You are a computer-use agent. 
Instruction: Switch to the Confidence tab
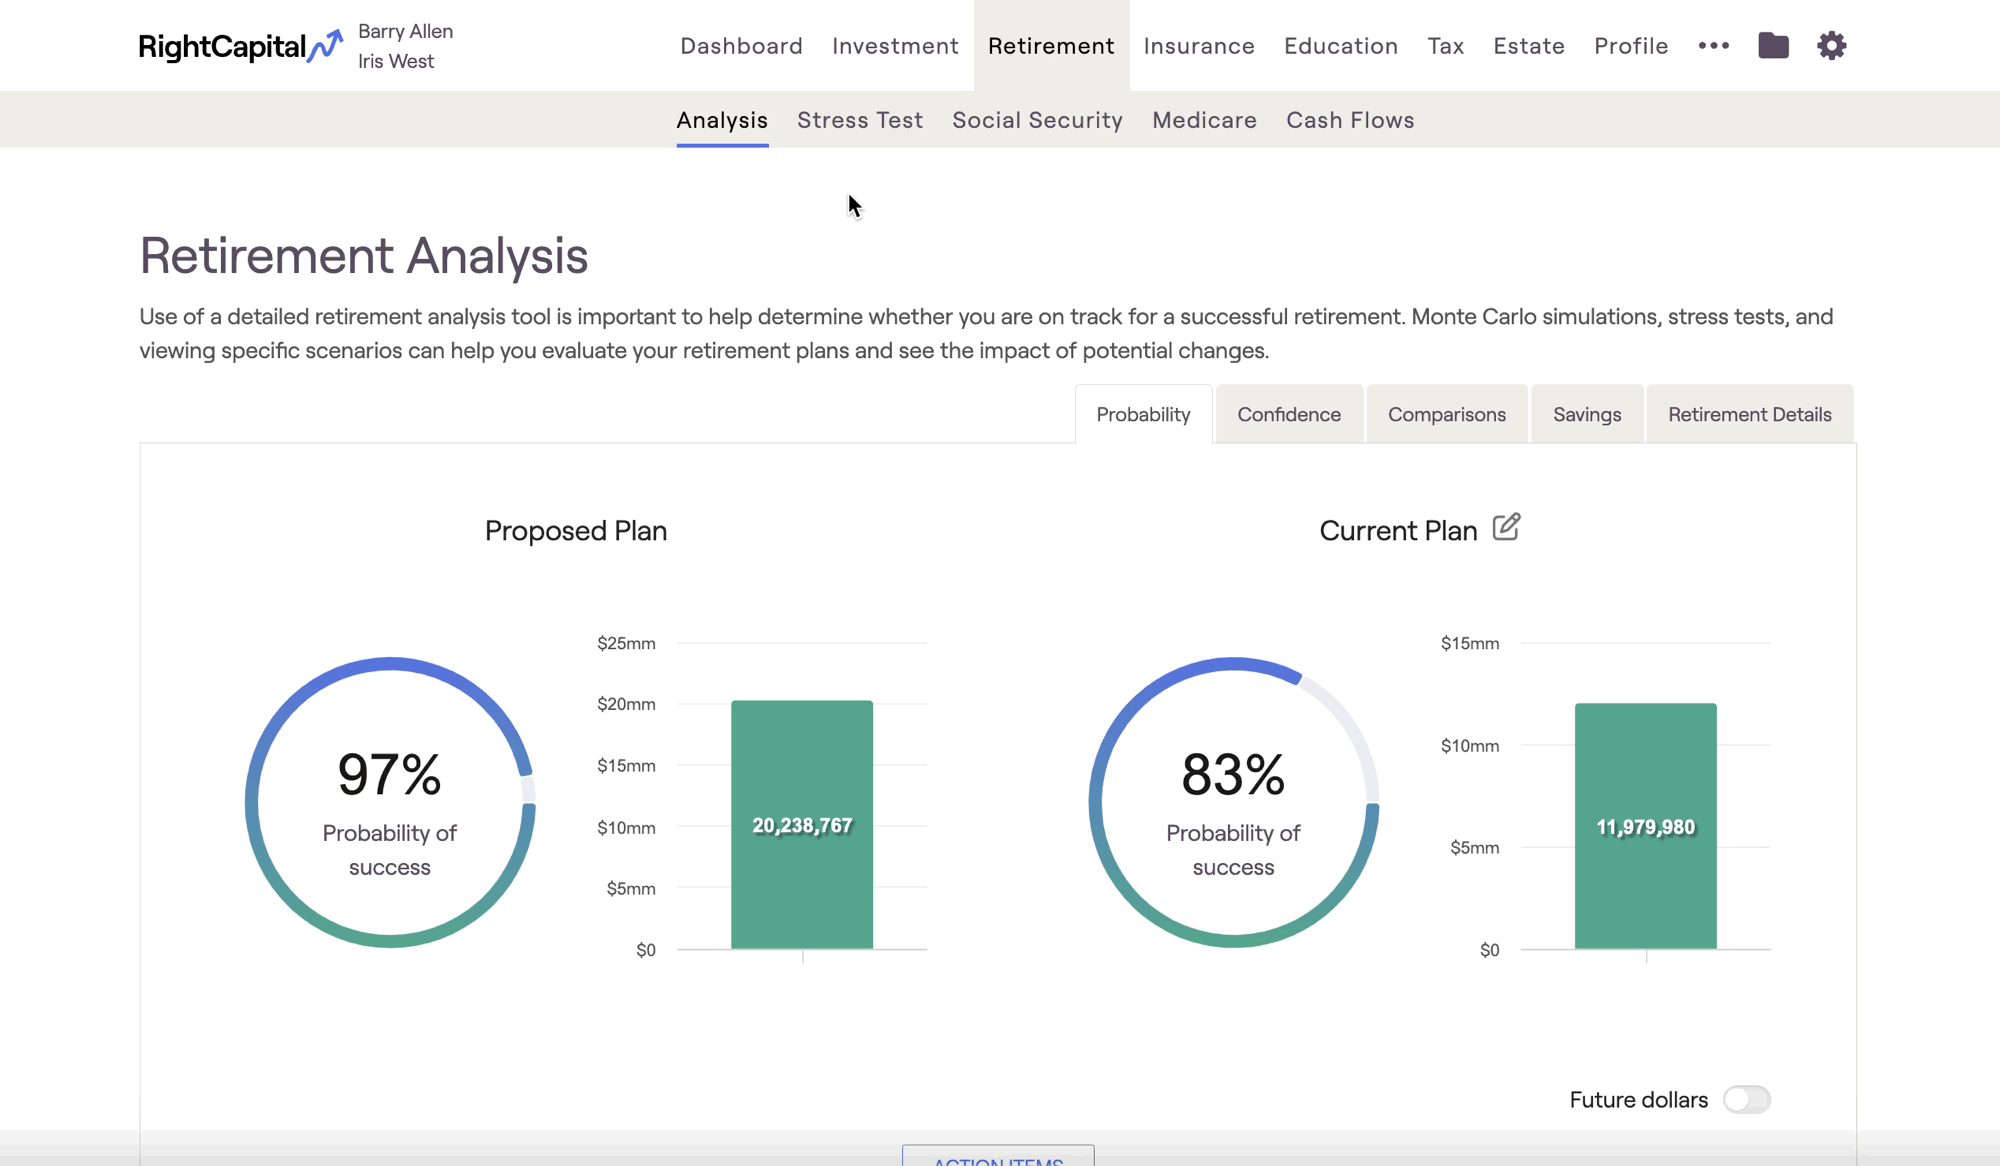coord(1288,414)
